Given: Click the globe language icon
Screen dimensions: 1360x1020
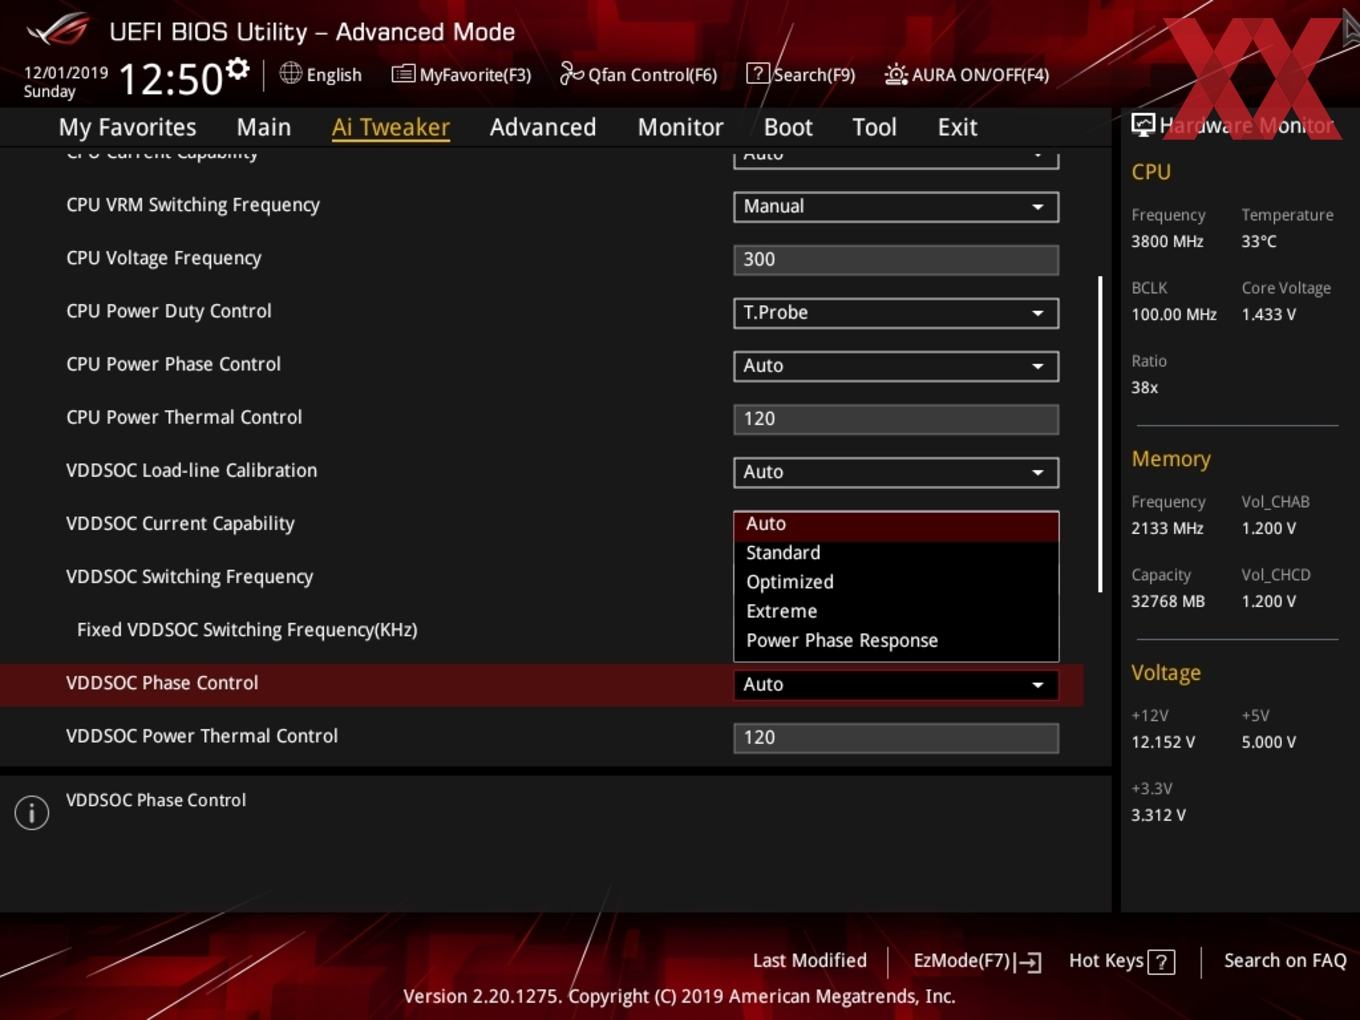Looking at the screenshot, I should pyautogui.click(x=290, y=73).
